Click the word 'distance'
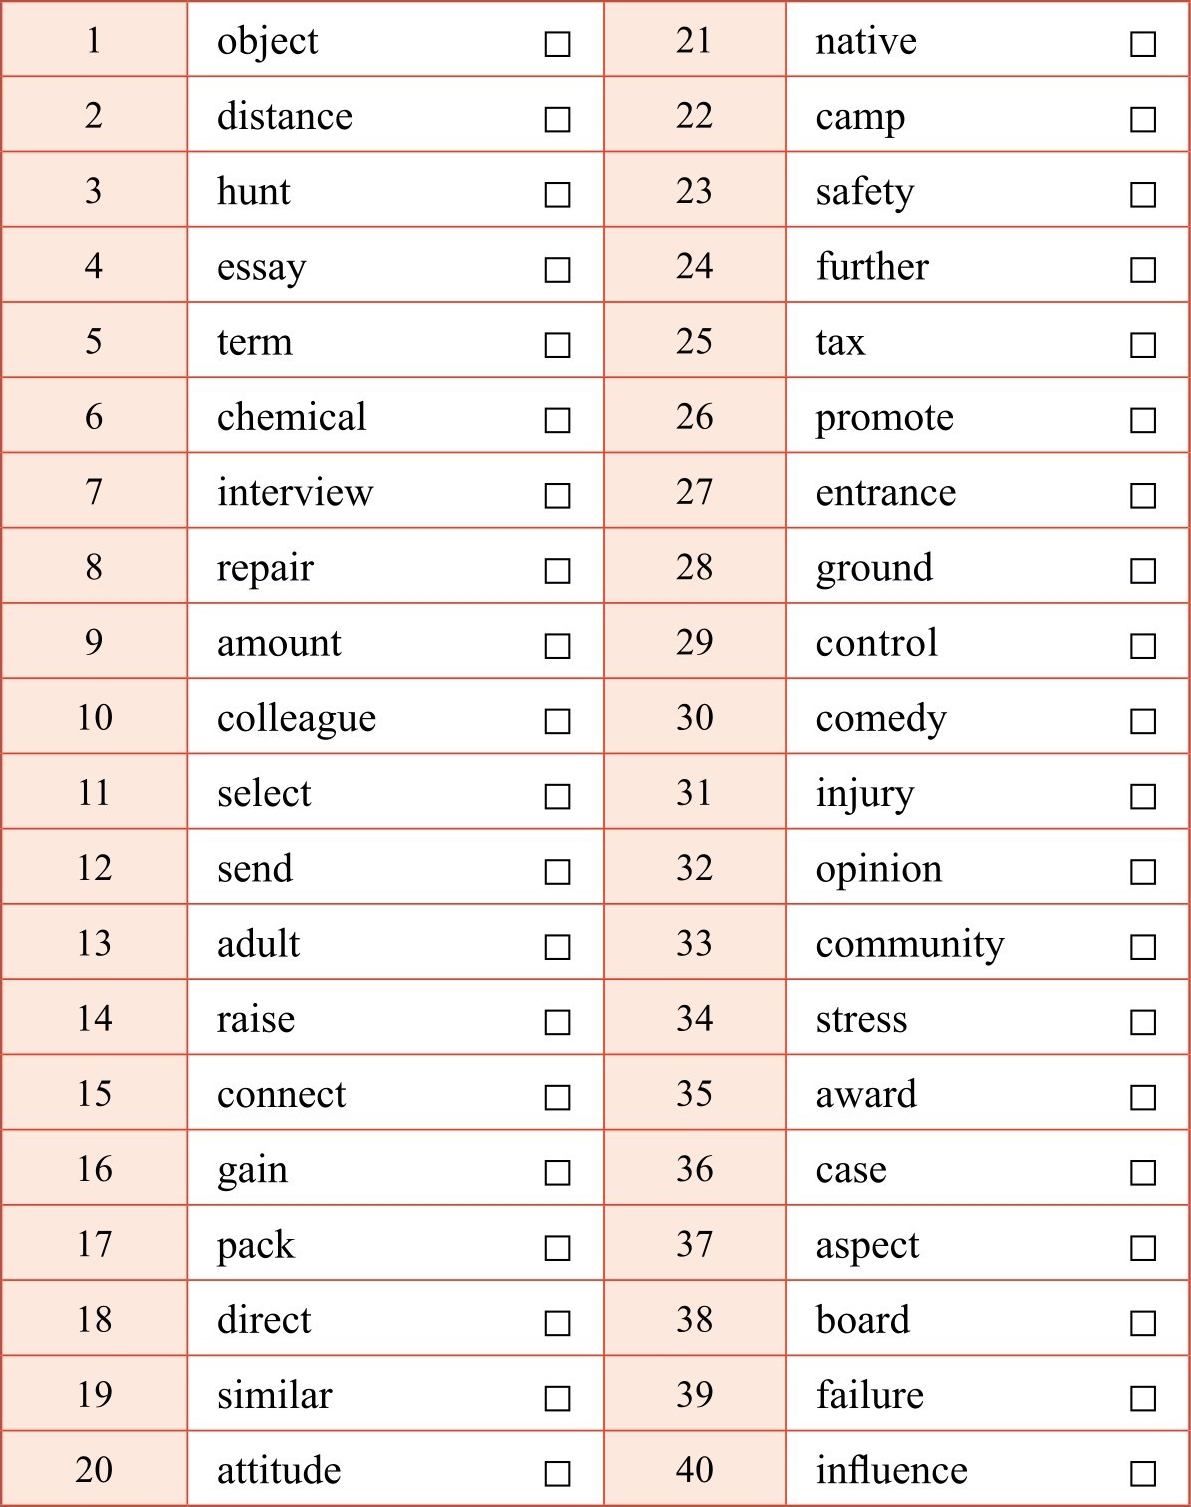 pos(285,117)
